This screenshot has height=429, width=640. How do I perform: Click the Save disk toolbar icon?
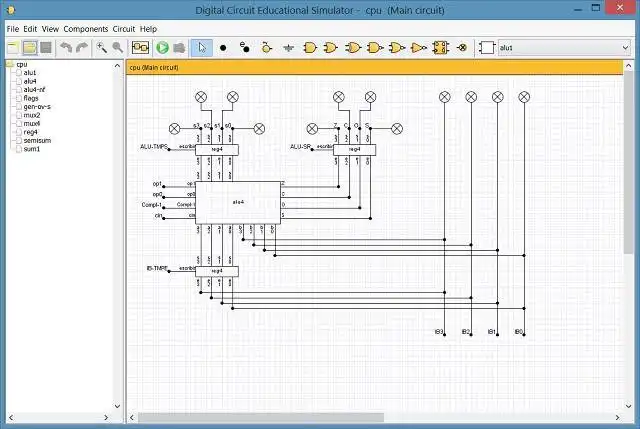tap(46, 48)
